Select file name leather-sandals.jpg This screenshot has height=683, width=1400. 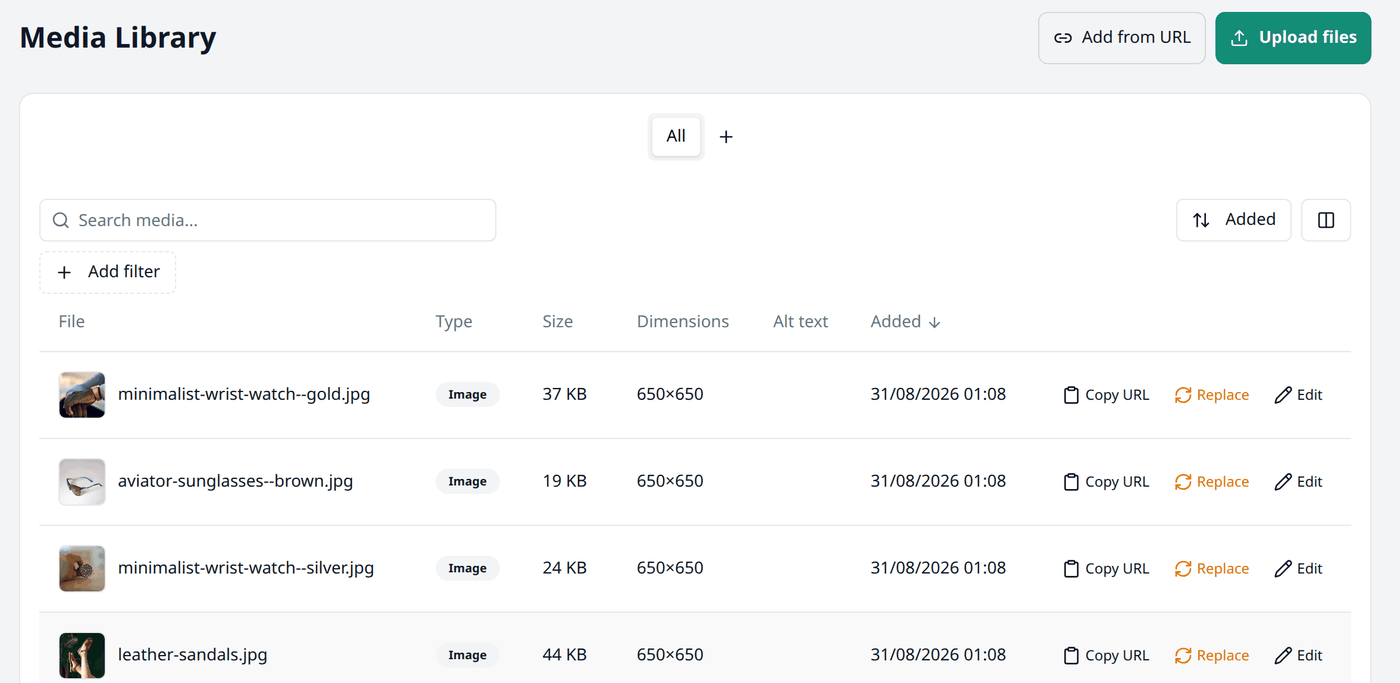click(x=193, y=656)
